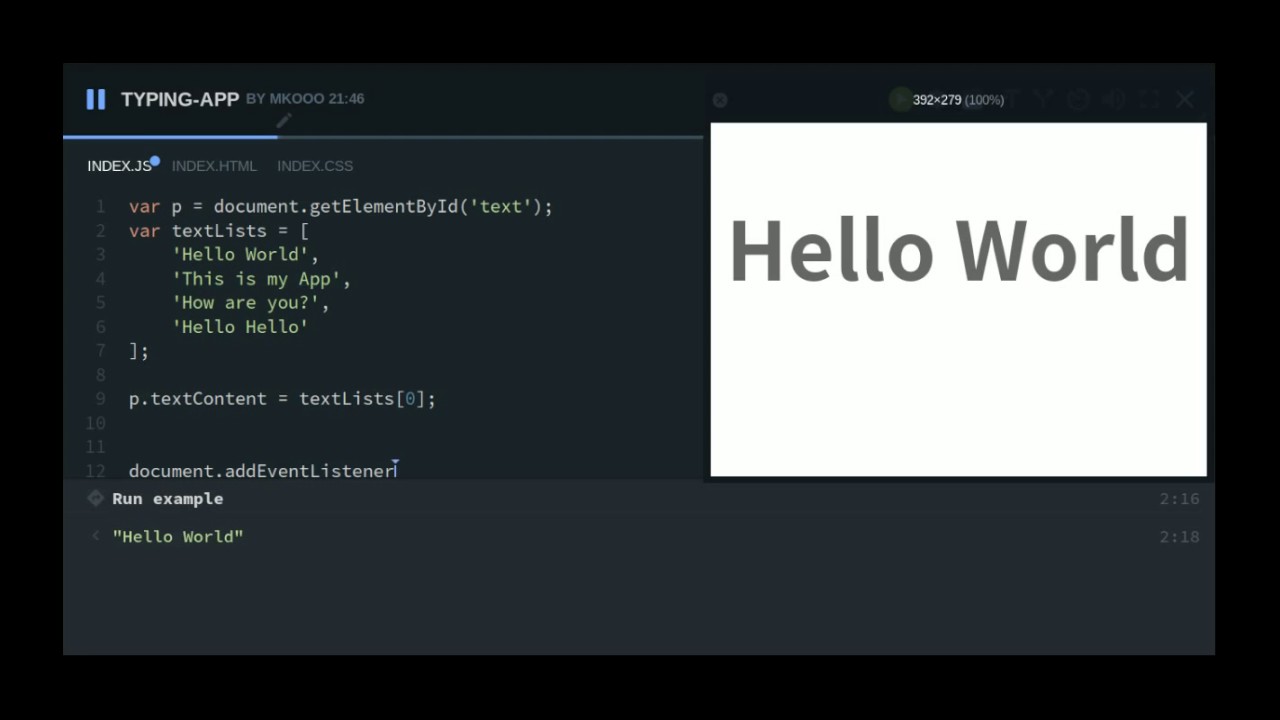The height and width of the screenshot is (720, 1280).
Task: Click the TYPING-APP title
Action: tap(180, 99)
